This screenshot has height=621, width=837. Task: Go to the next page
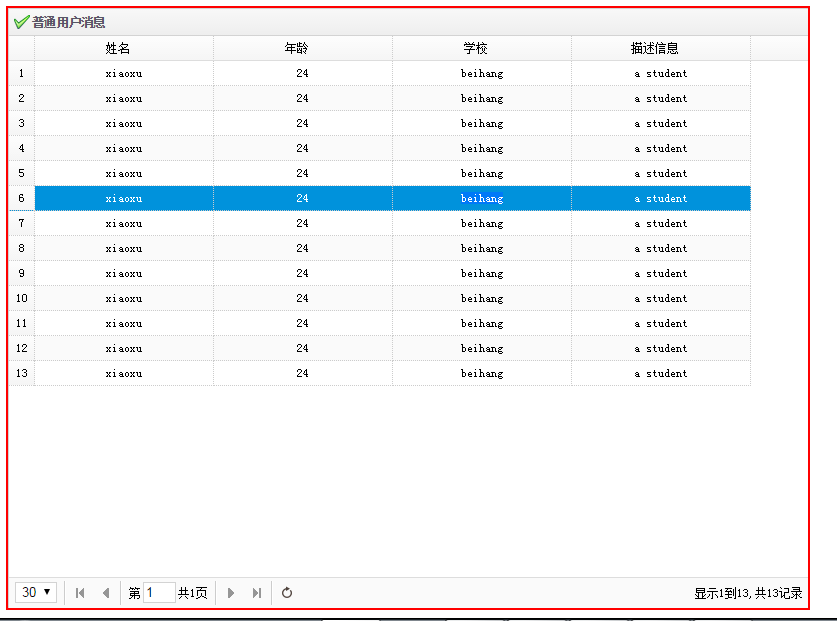(231, 593)
